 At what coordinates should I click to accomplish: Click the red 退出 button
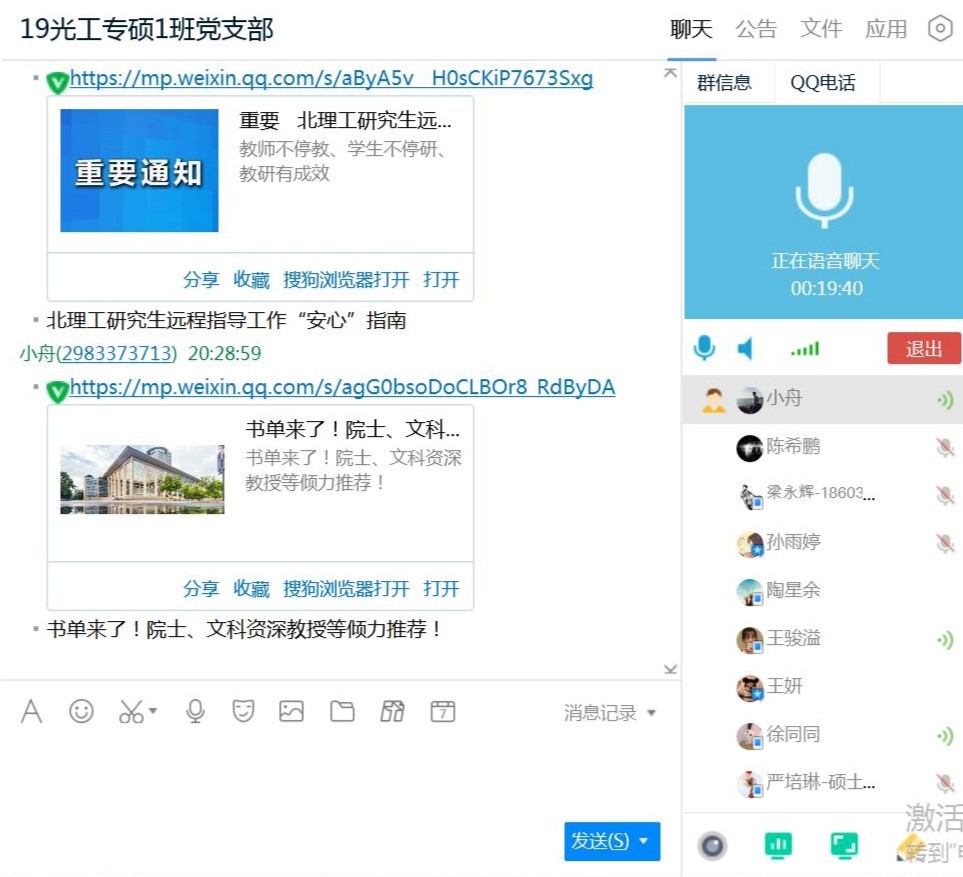click(x=923, y=349)
